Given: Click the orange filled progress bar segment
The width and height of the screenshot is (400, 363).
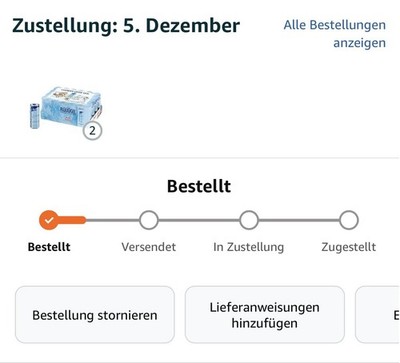Looking at the screenshot, I should (72, 220).
